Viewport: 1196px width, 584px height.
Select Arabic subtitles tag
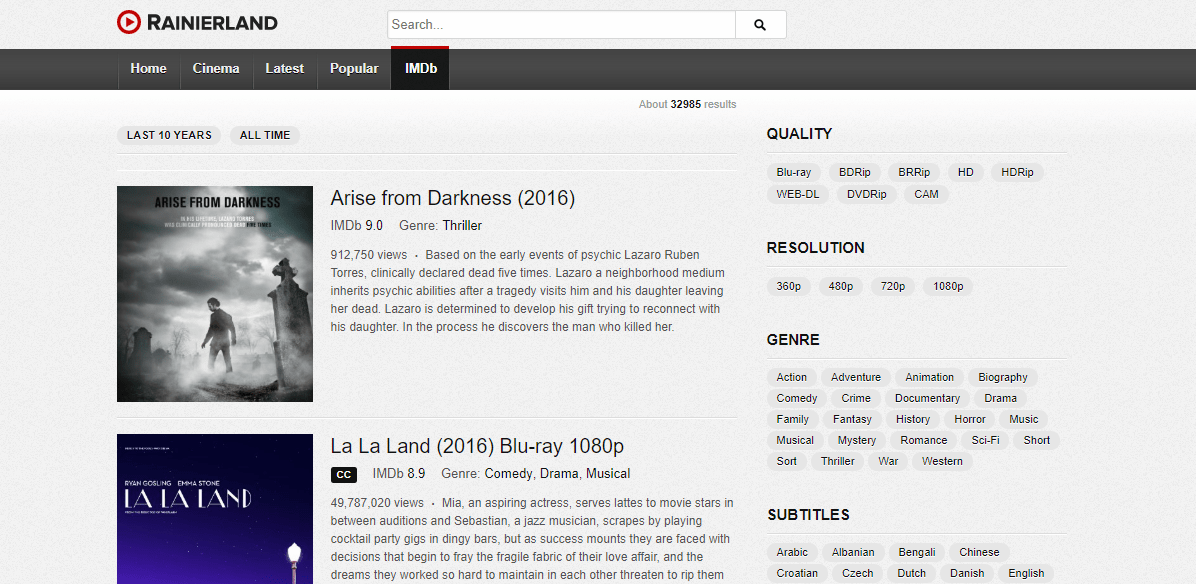pos(792,552)
